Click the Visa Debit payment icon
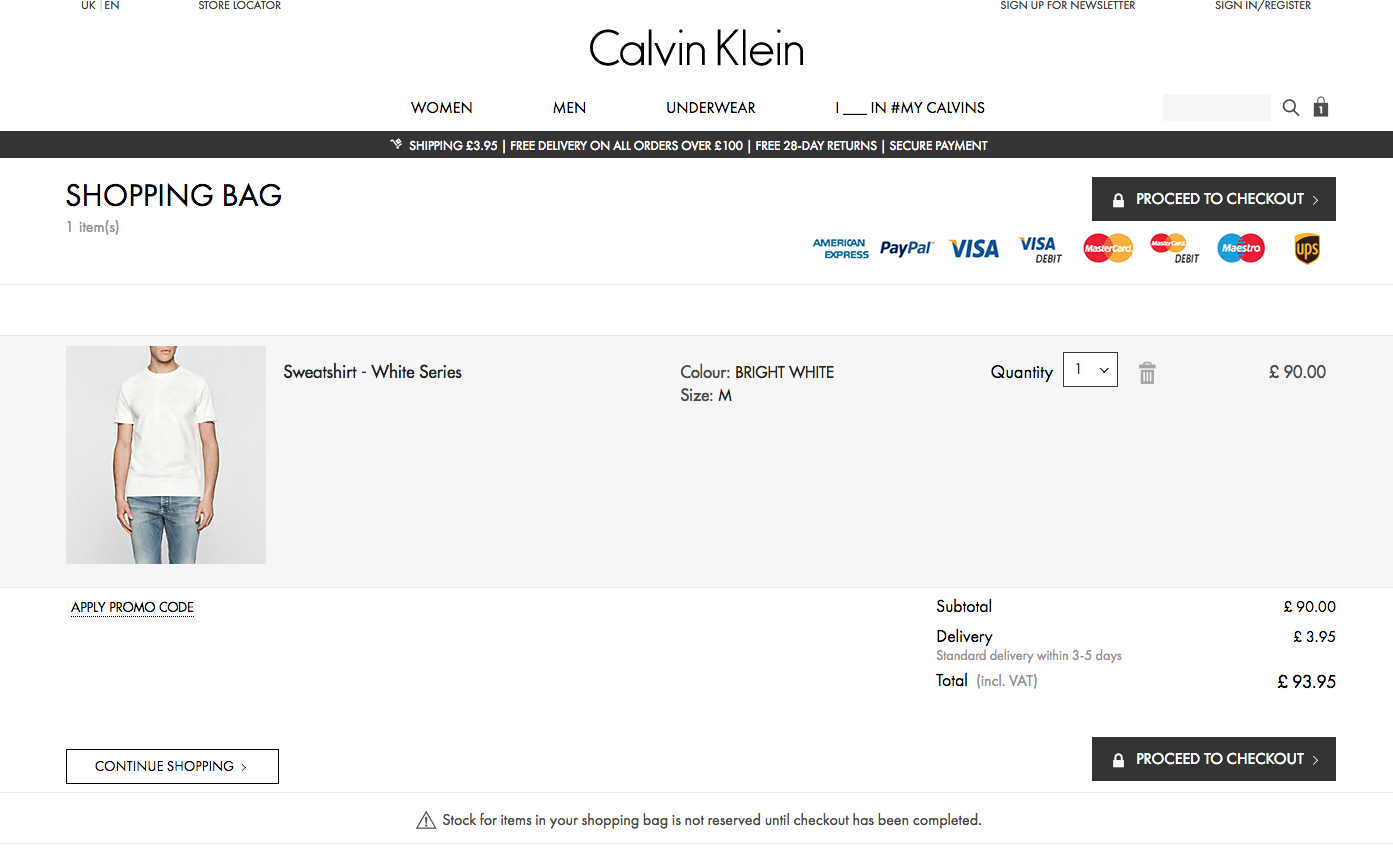This screenshot has width=1393, height=865. click(1040, 248)
